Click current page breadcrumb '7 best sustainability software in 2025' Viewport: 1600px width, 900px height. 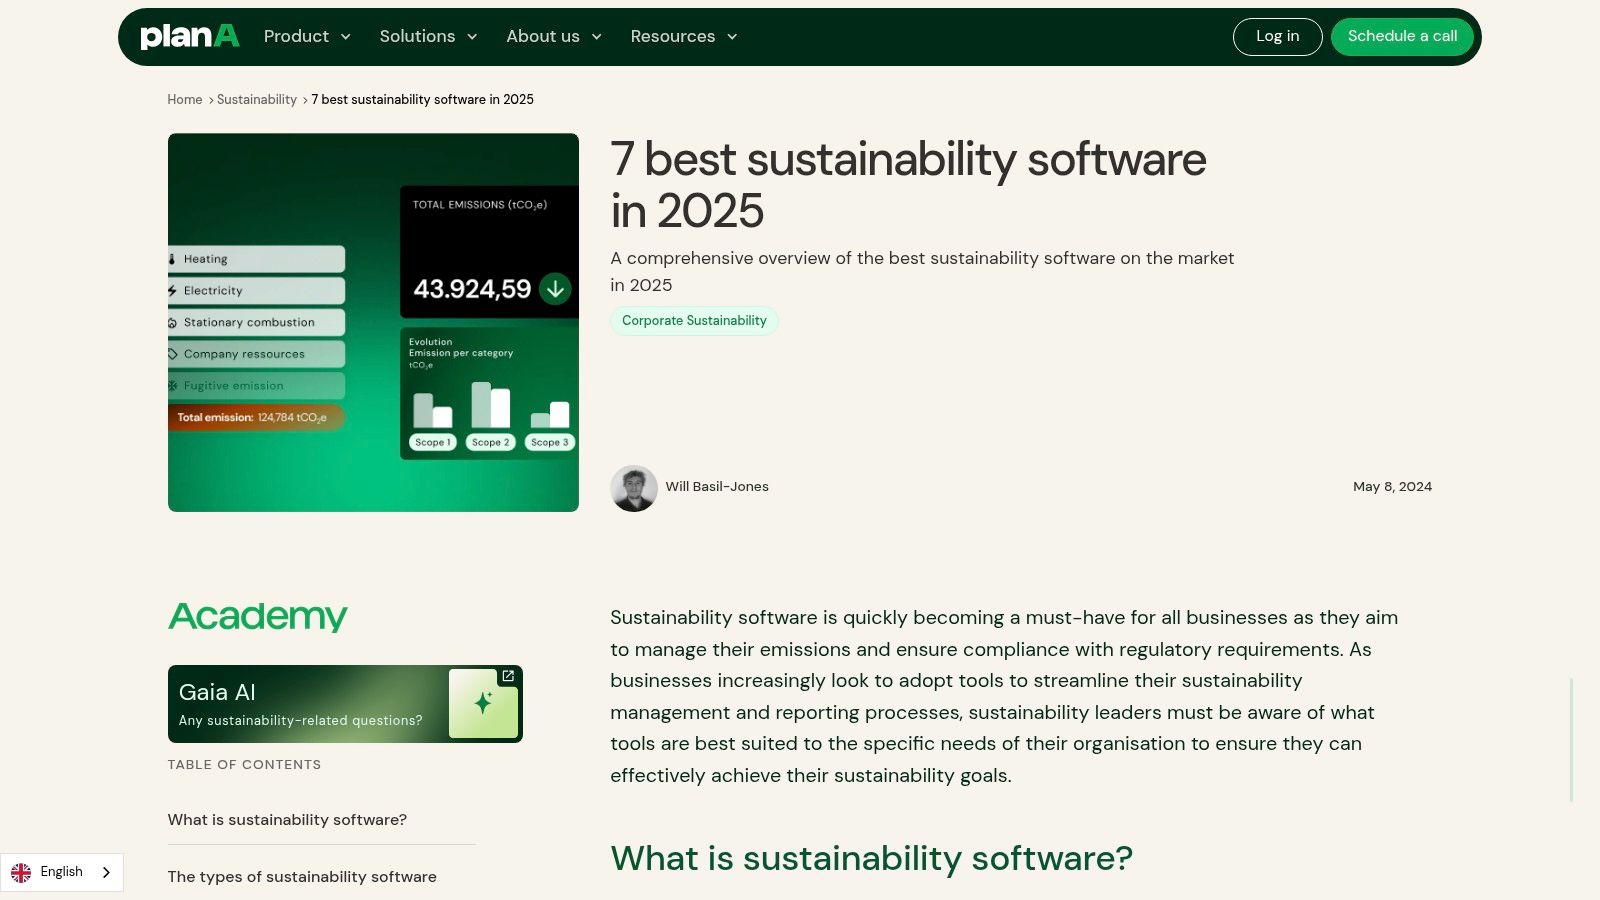[422, 99]
